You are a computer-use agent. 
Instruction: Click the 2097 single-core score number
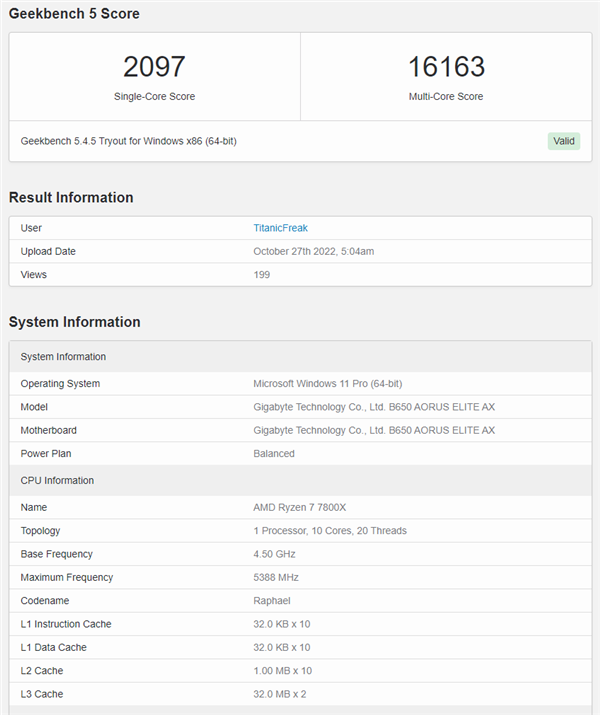pos(154,67)
